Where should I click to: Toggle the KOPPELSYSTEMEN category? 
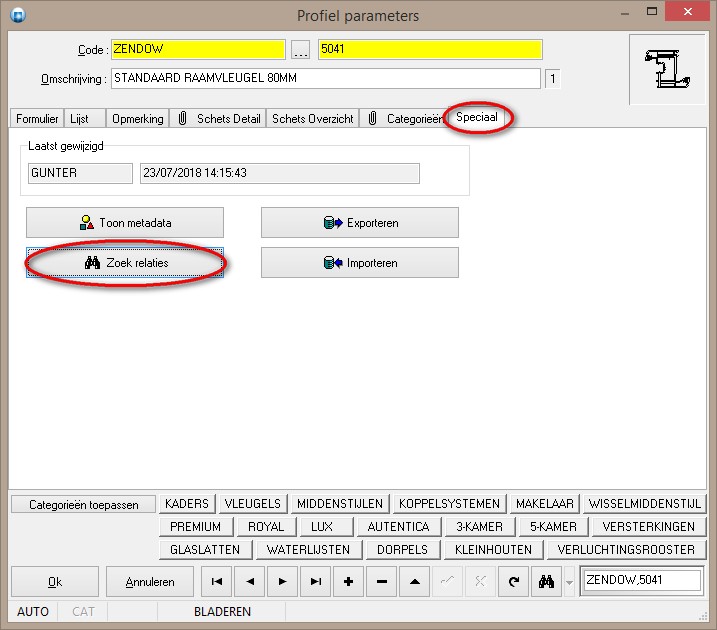point(449,504)
